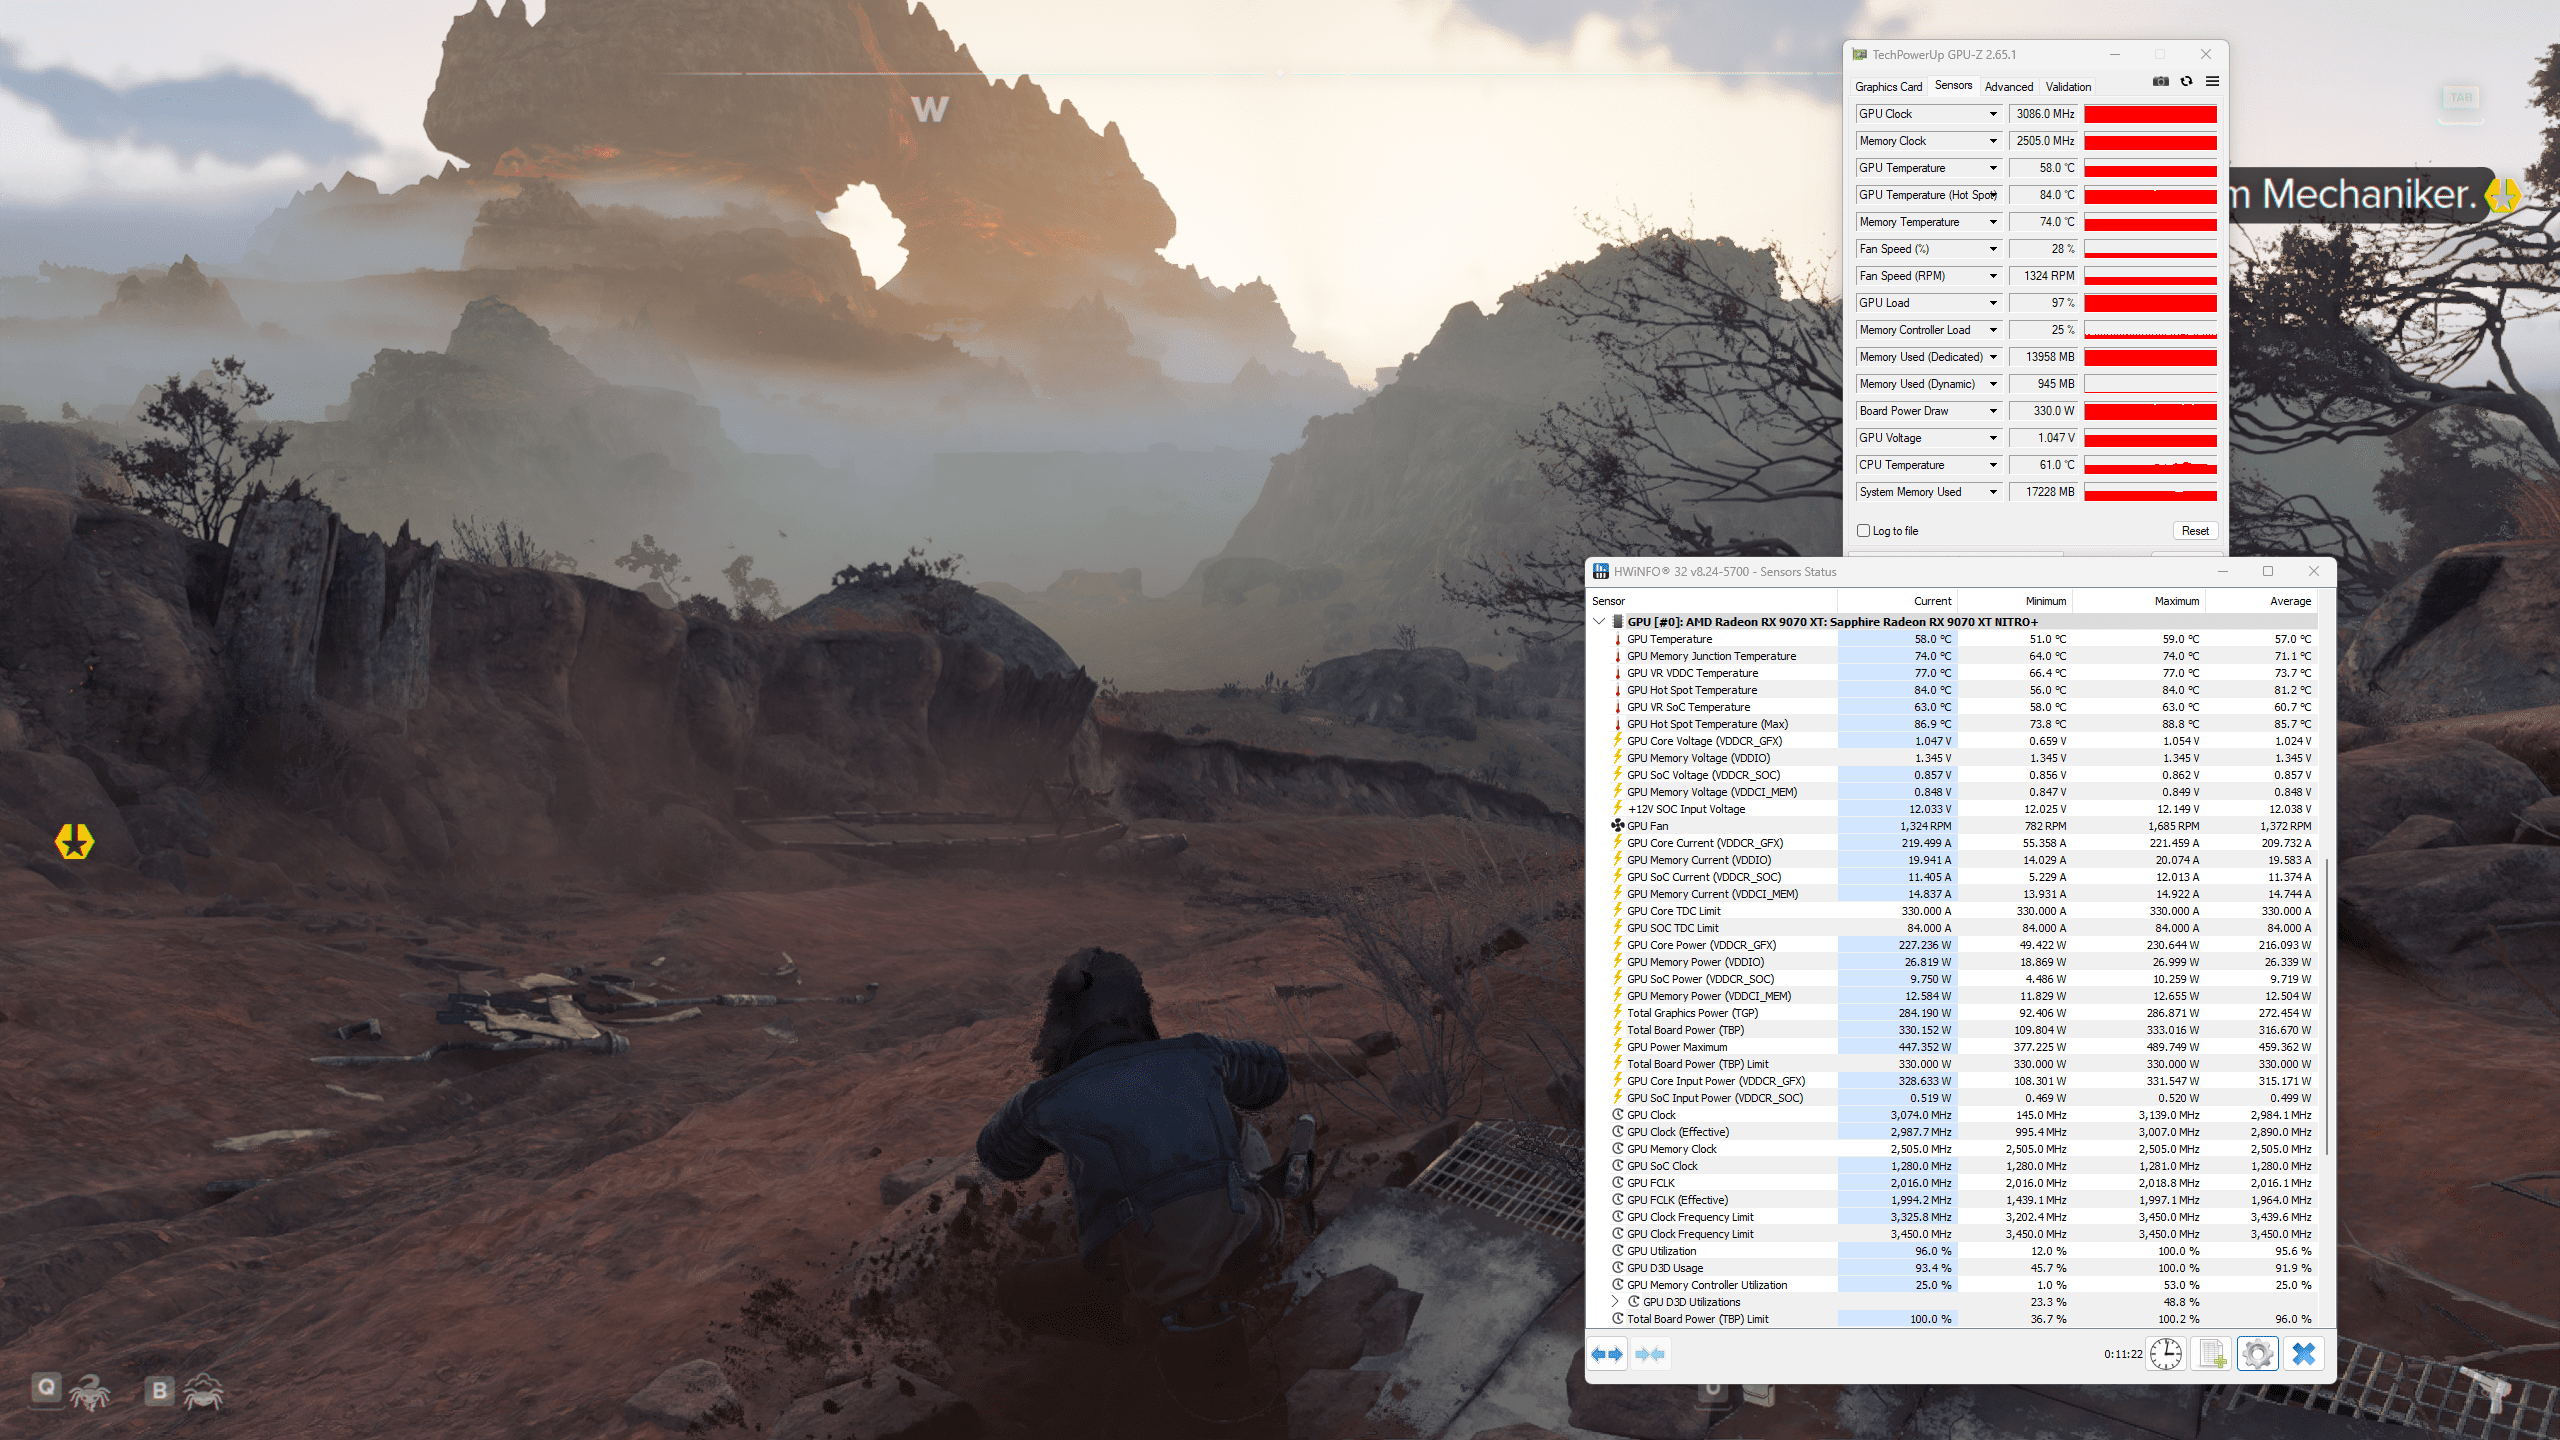Select the GPU FCLK (Effective) row
Viewport: 2560px width, 1440px height.
(1953, 1200)
